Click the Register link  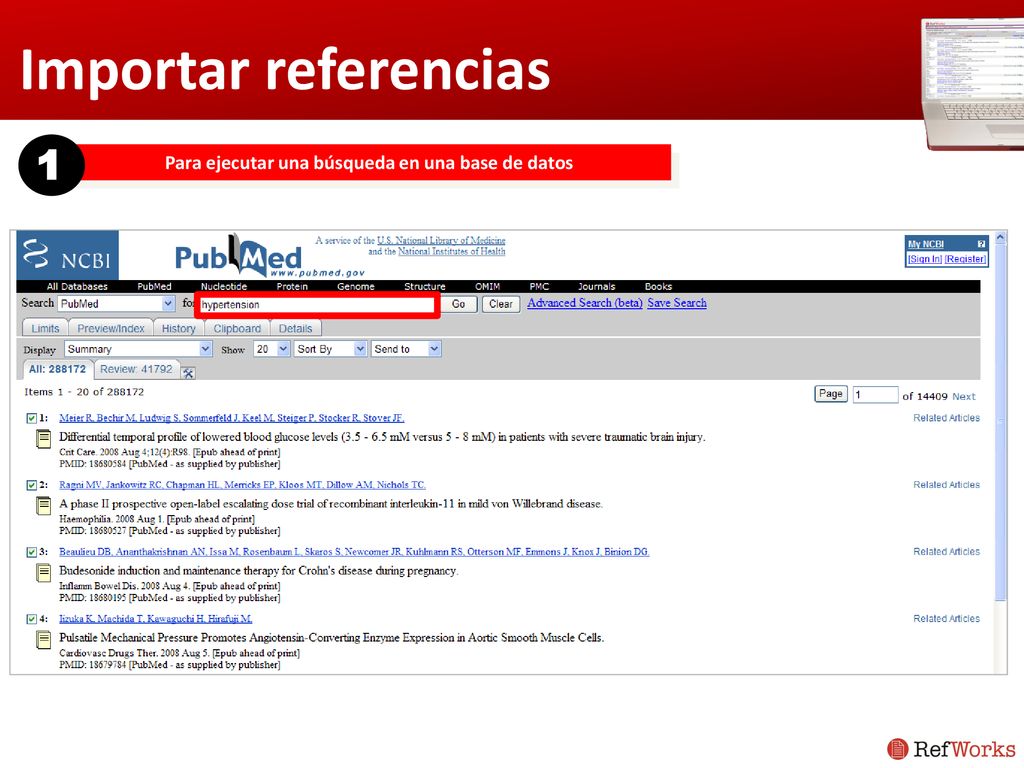pyautogui.click(x=965, y=259)
